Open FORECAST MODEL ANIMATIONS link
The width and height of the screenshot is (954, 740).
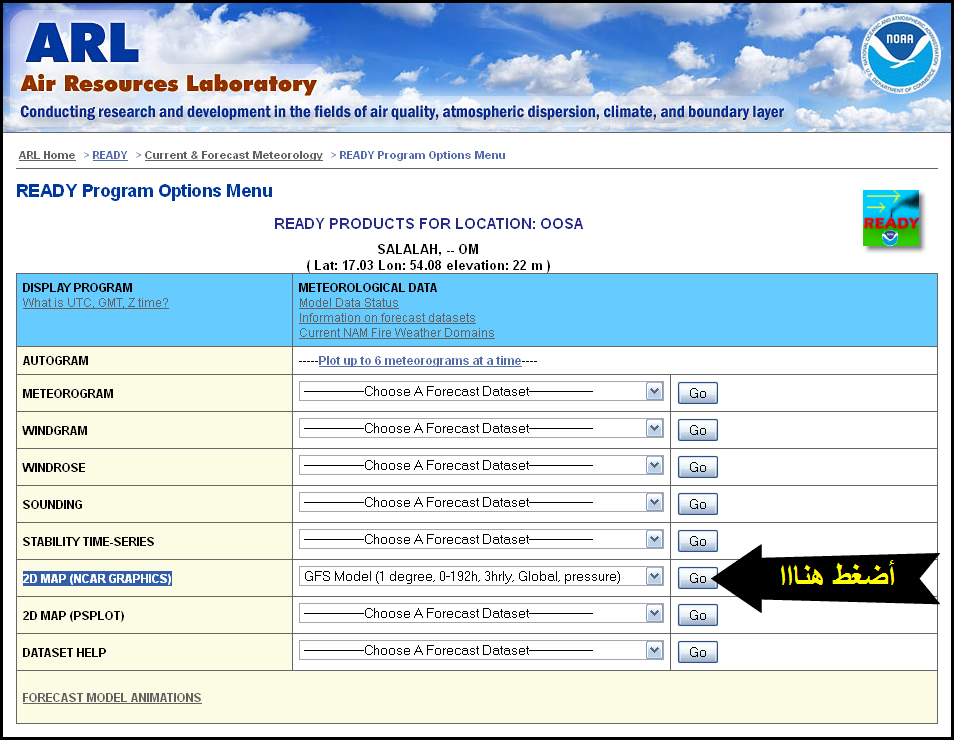coord(112,697)
